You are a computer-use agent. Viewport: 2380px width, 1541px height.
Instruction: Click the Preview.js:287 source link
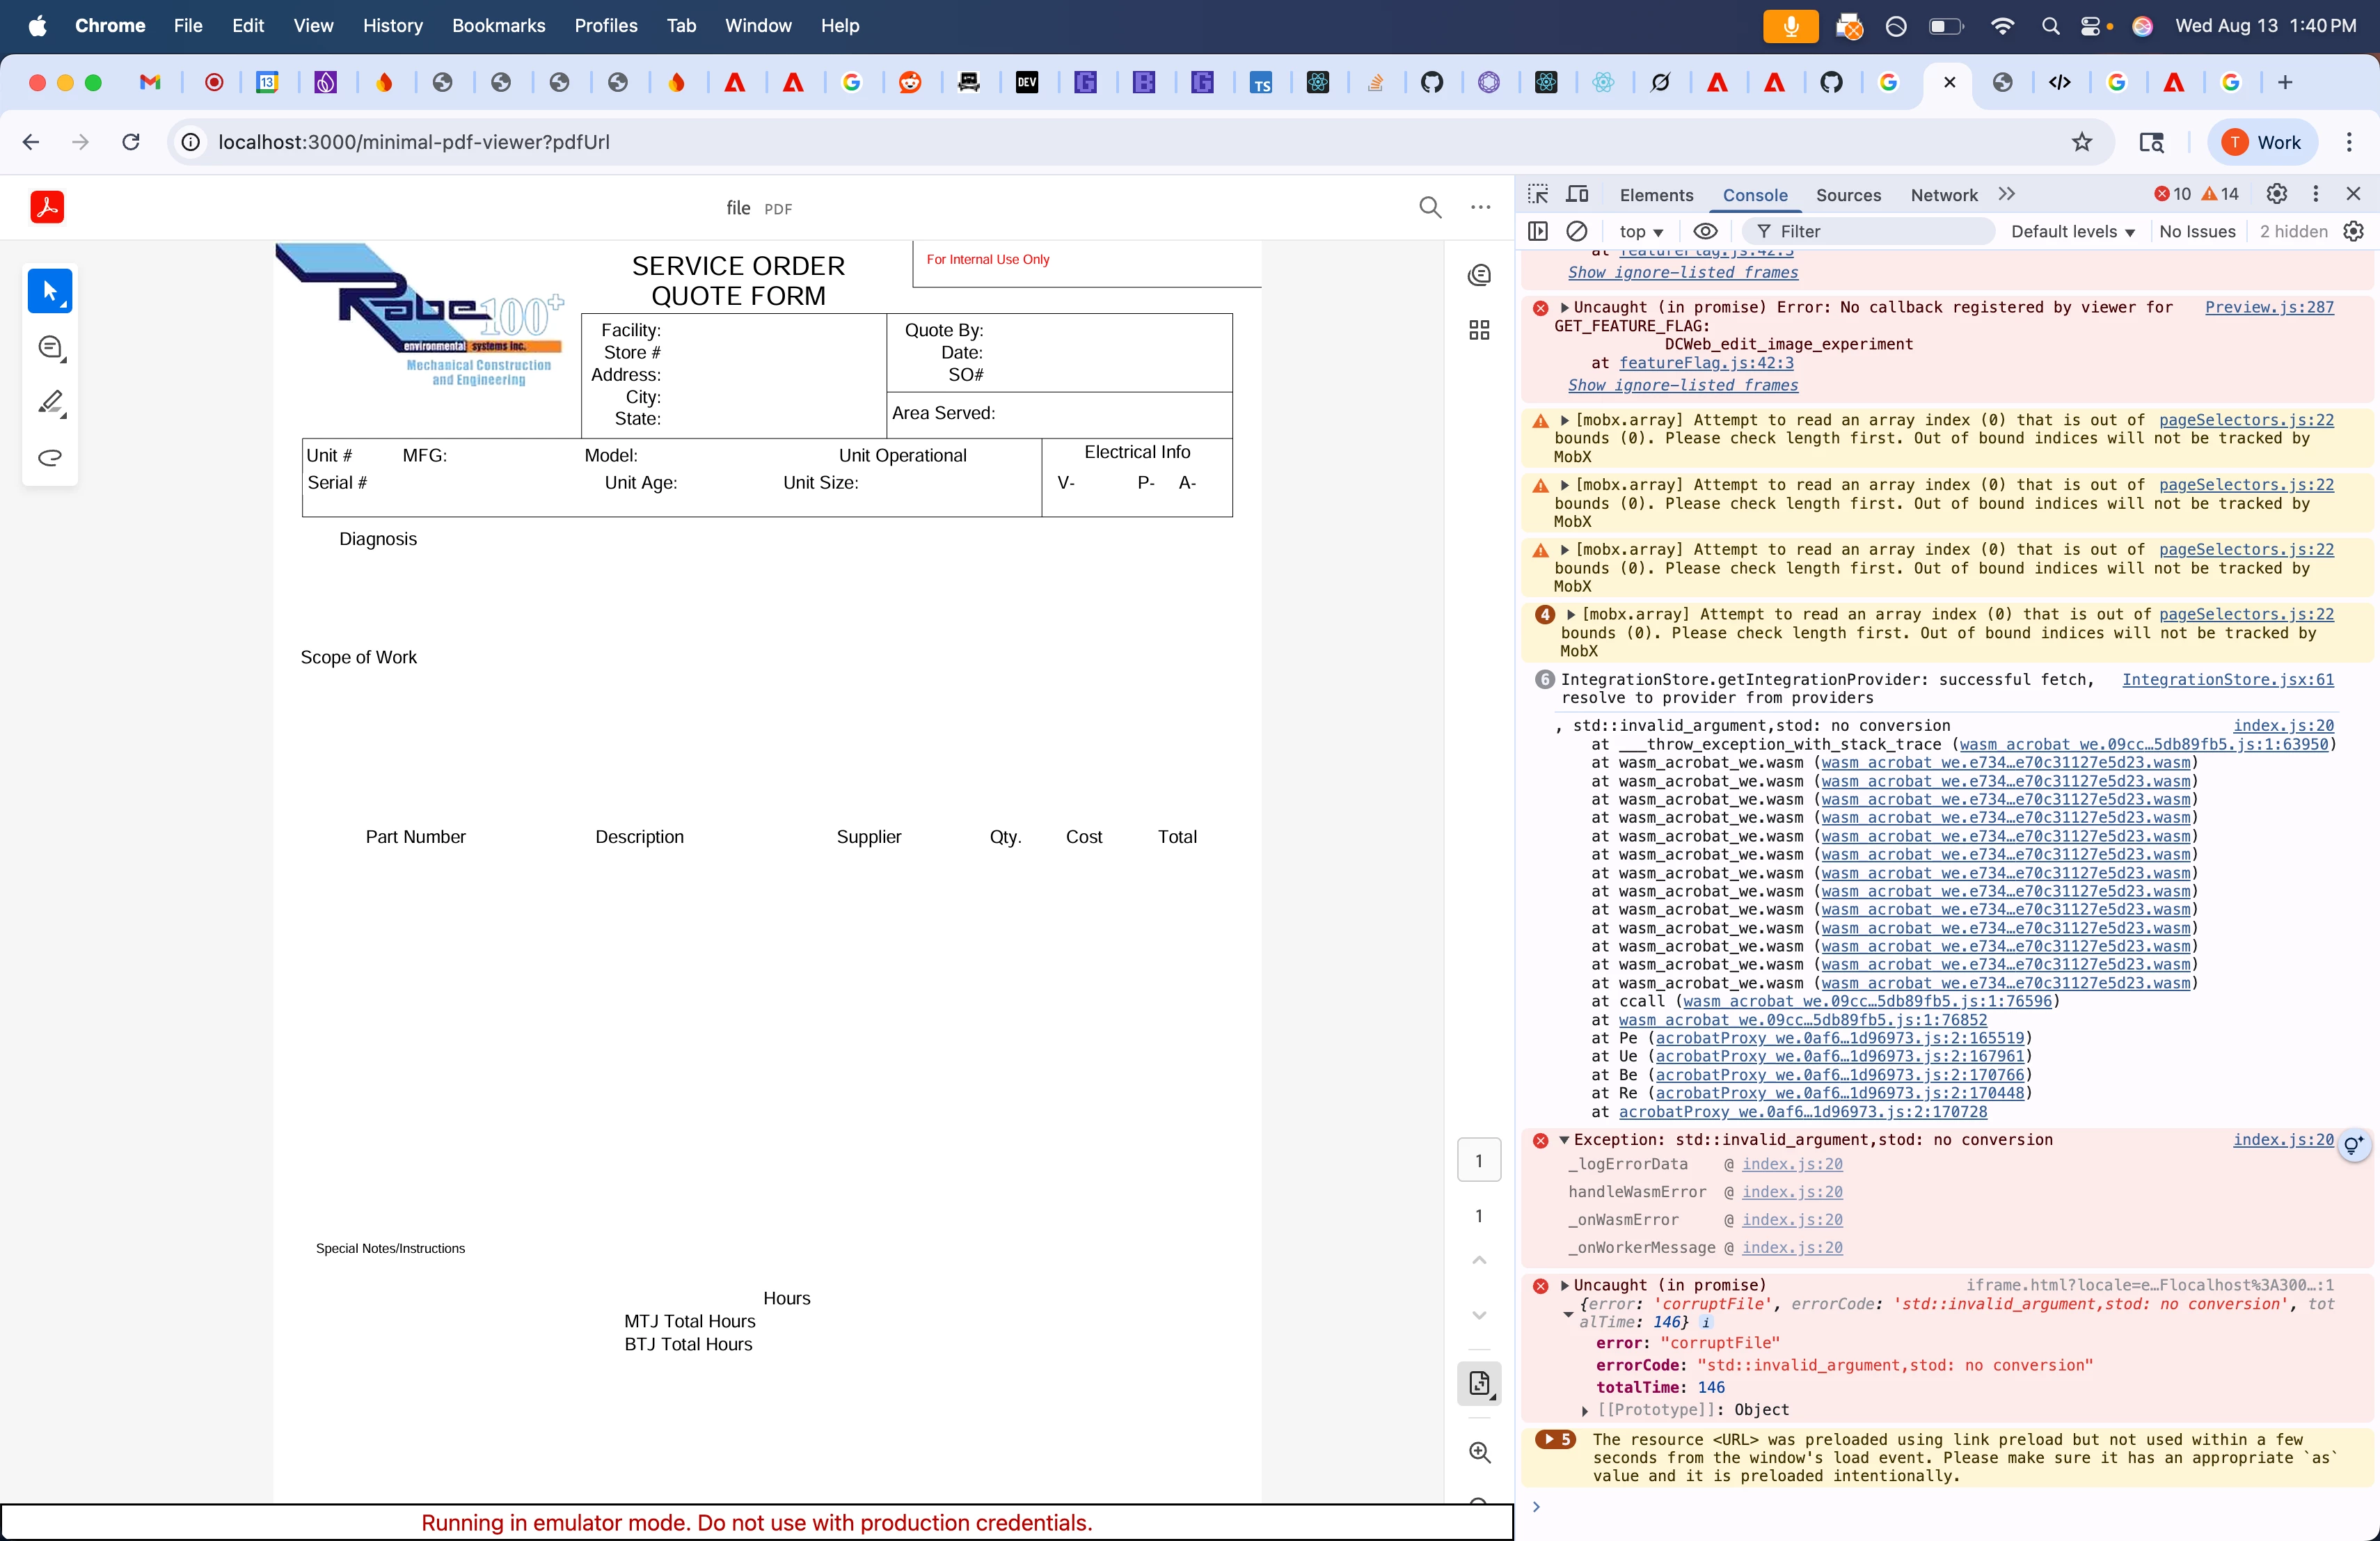coord(2269,307)
